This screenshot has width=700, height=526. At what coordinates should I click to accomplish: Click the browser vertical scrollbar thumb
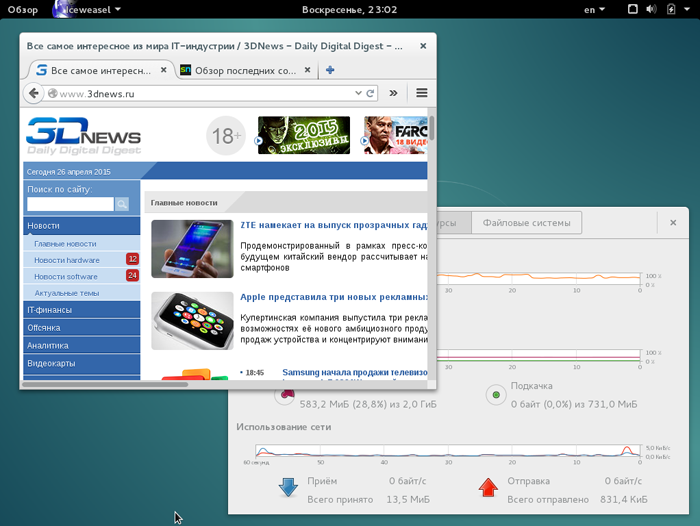tap(431, 127)
